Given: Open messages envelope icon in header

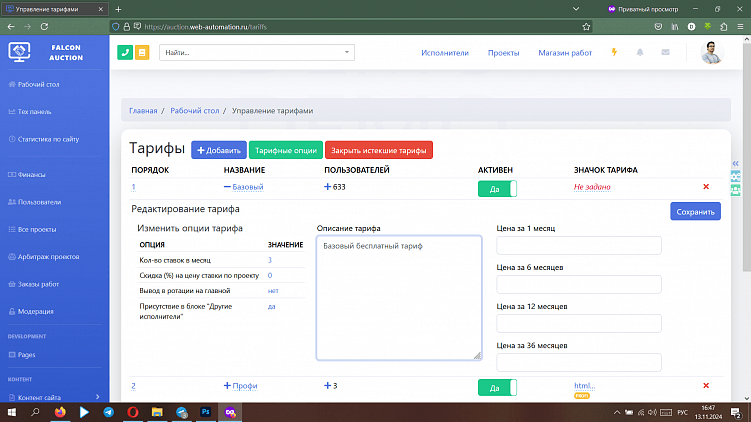Looking at the screenshot, I should (x=665, y=52).
